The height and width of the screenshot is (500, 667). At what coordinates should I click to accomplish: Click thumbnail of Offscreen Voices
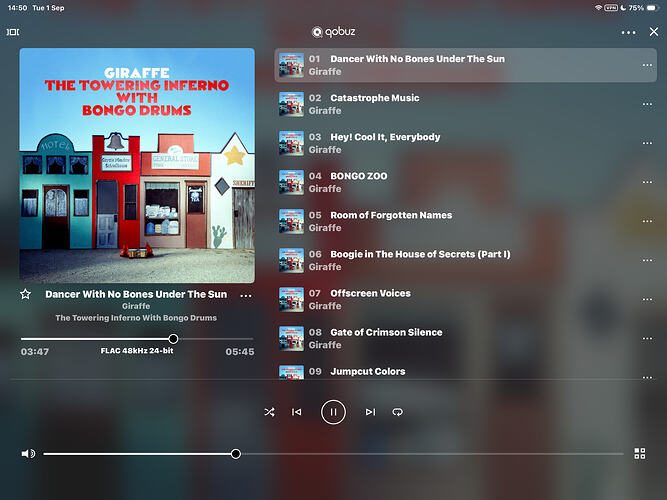tap(291, 300)
